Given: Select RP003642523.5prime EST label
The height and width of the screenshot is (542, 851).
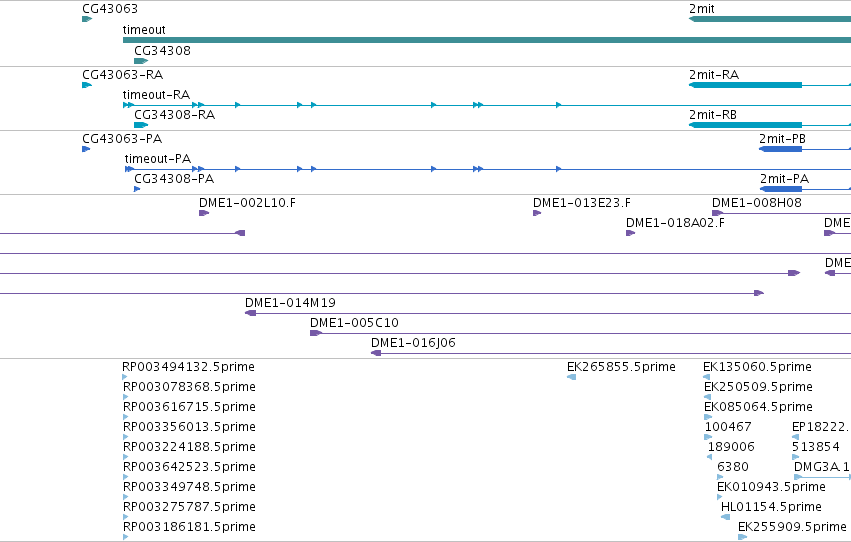Looking at the screenshot, I should (189, 467).
